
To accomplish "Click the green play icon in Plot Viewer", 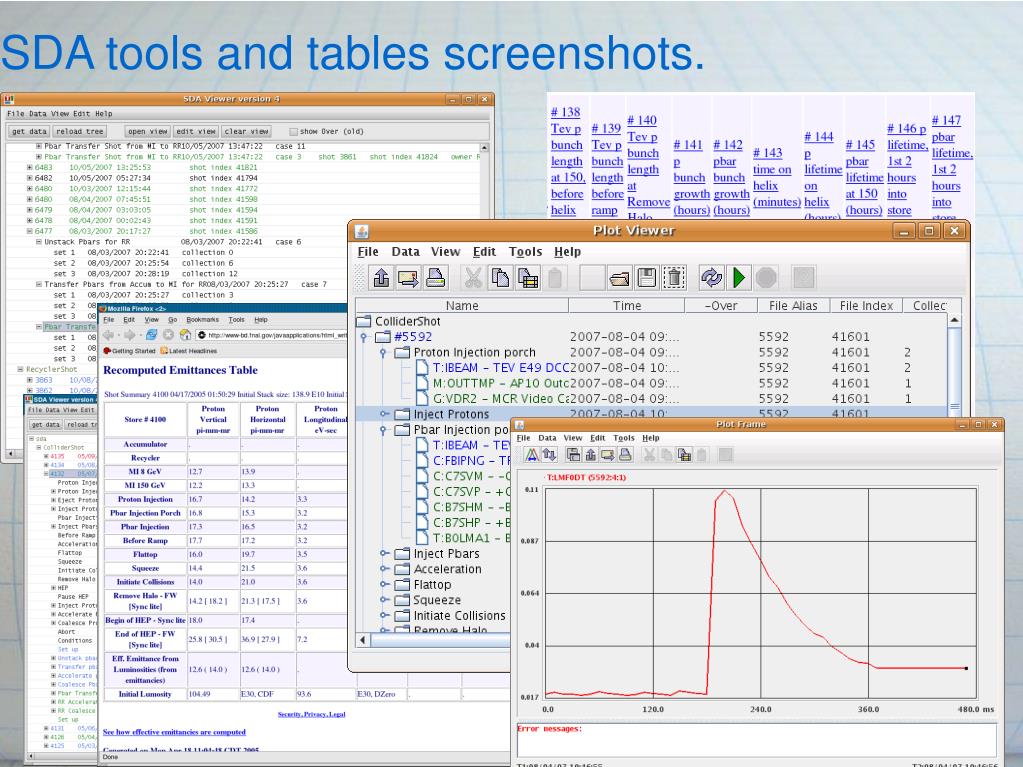I will 739,278.
